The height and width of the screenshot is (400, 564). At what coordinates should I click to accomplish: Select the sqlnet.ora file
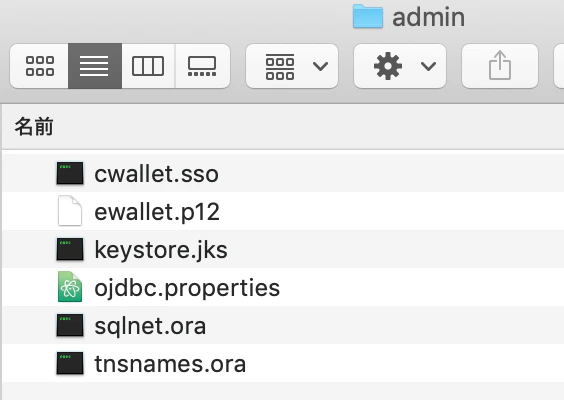(283, 325)
